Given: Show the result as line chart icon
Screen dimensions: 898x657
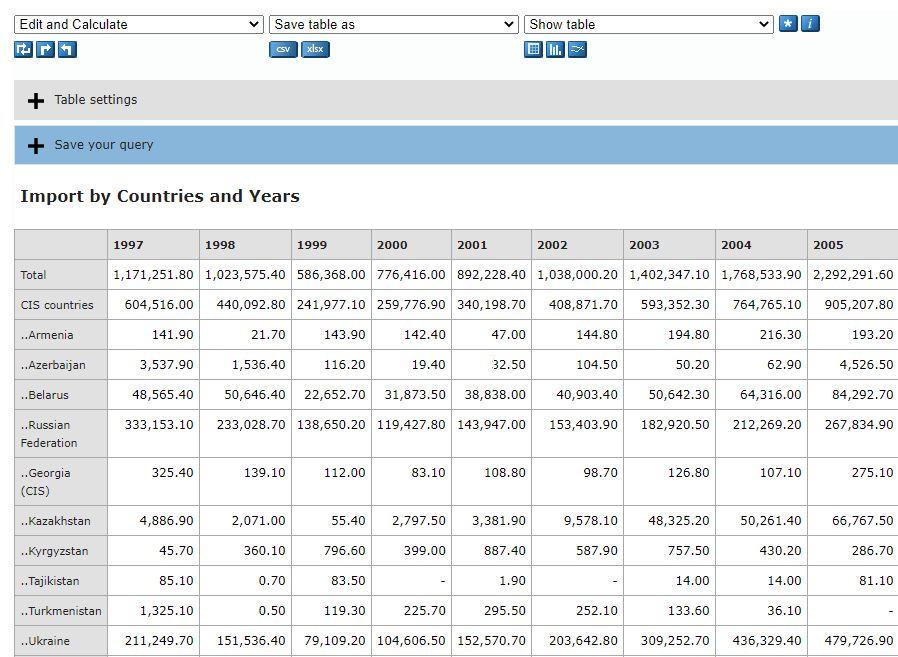Looking at the screenshot, I should (577, 50).
